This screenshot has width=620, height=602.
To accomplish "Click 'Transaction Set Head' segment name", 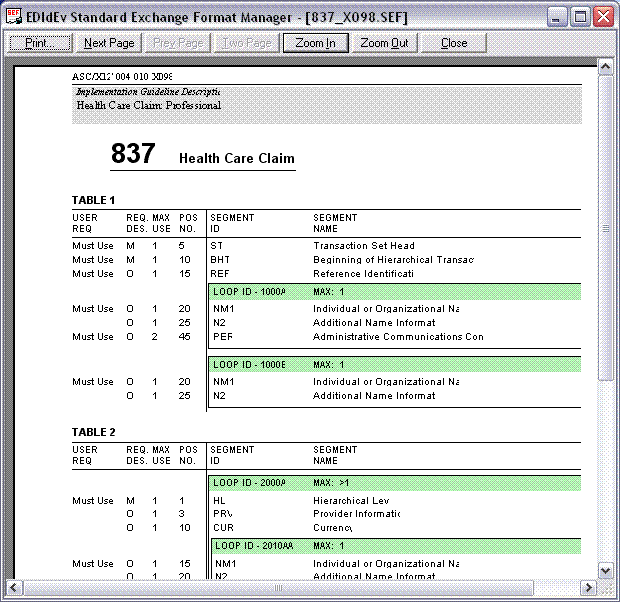I will [364, 246].
